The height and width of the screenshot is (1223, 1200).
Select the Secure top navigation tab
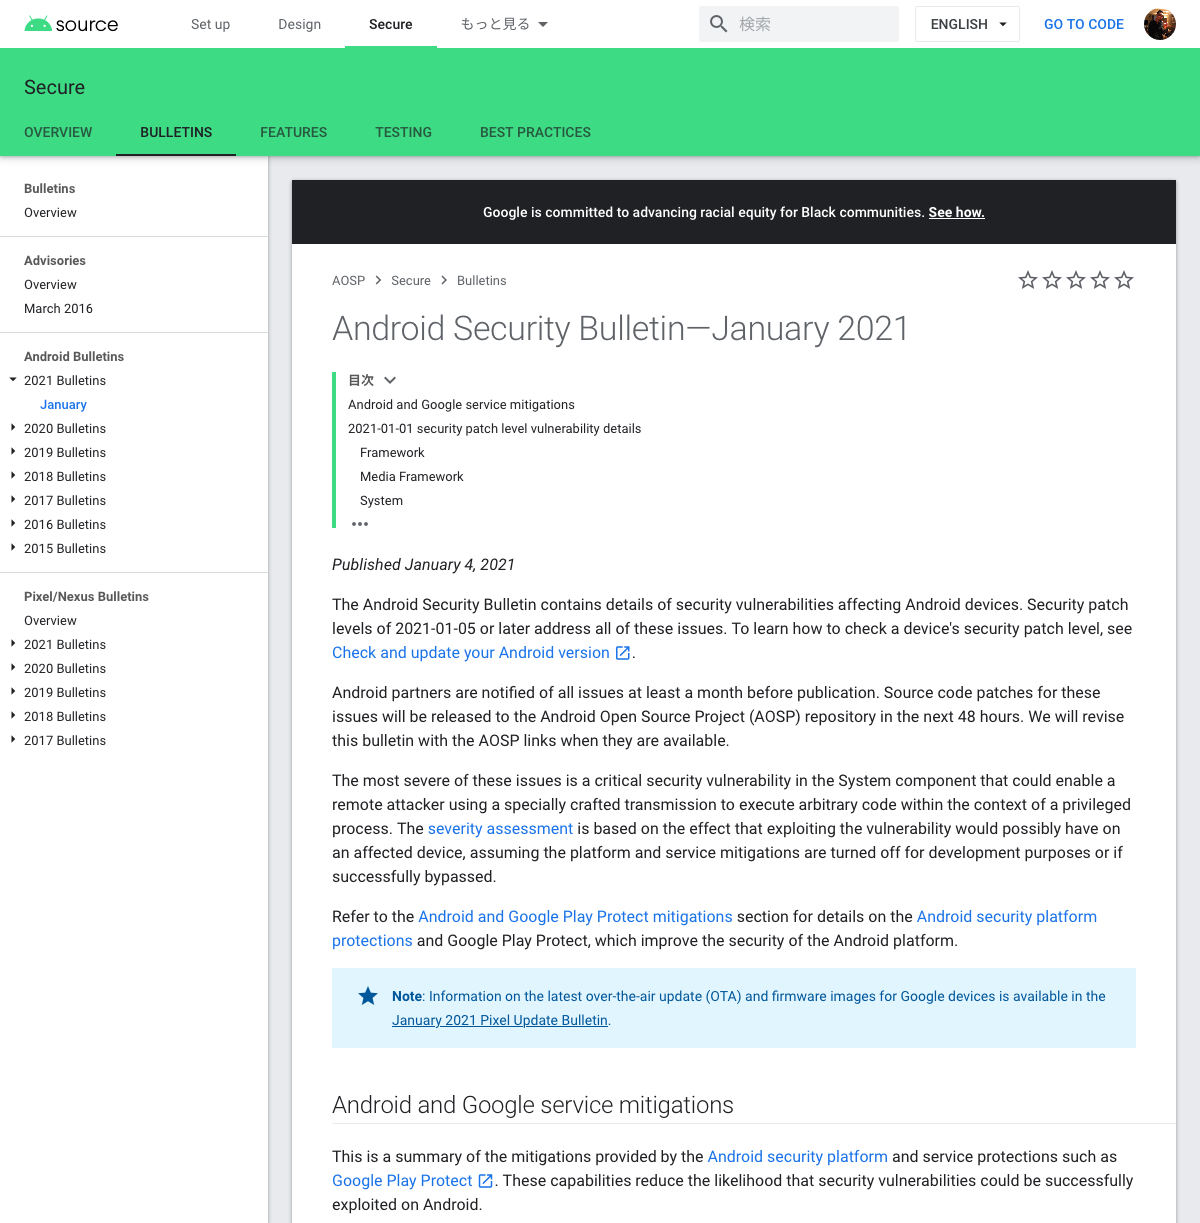coord(390,24)
